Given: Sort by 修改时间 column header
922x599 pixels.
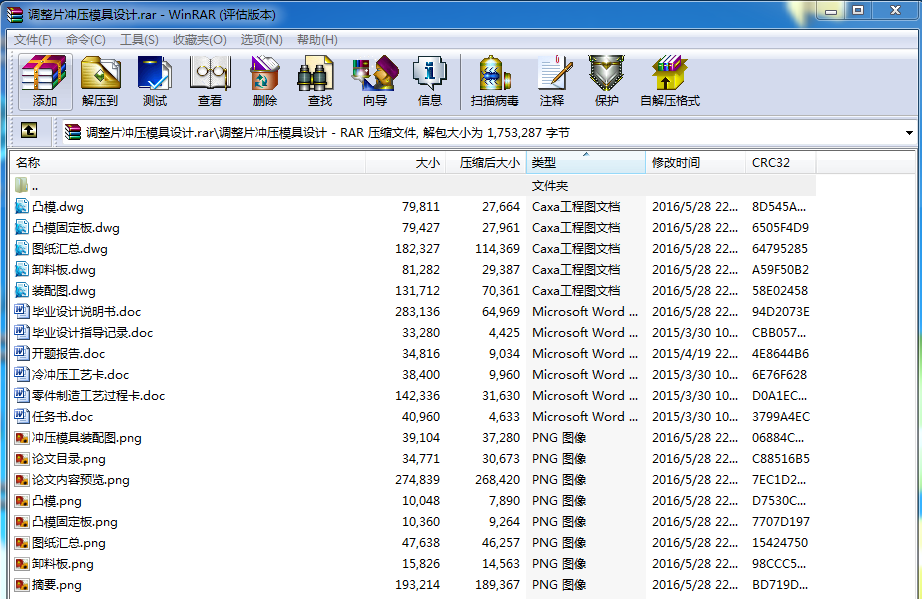Looking at the screenshot, I should 696,162.
